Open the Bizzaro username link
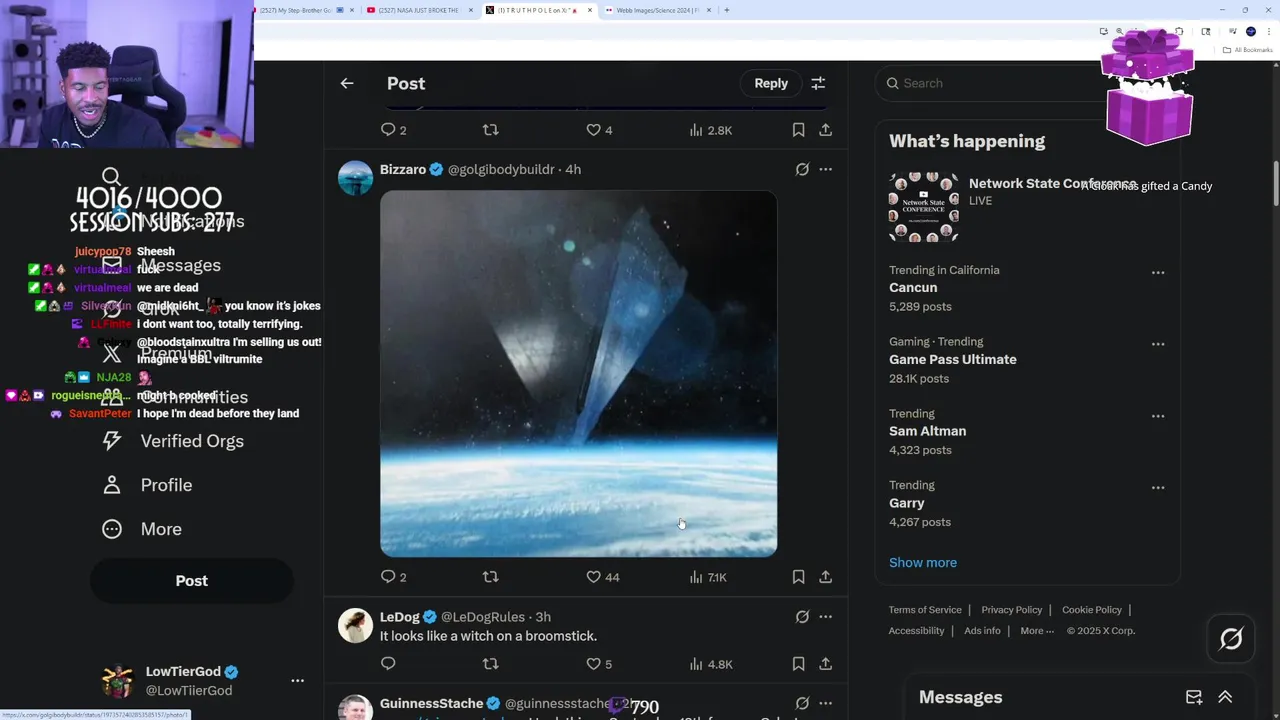Viewport: 1280px width, 720px height. 403,169
